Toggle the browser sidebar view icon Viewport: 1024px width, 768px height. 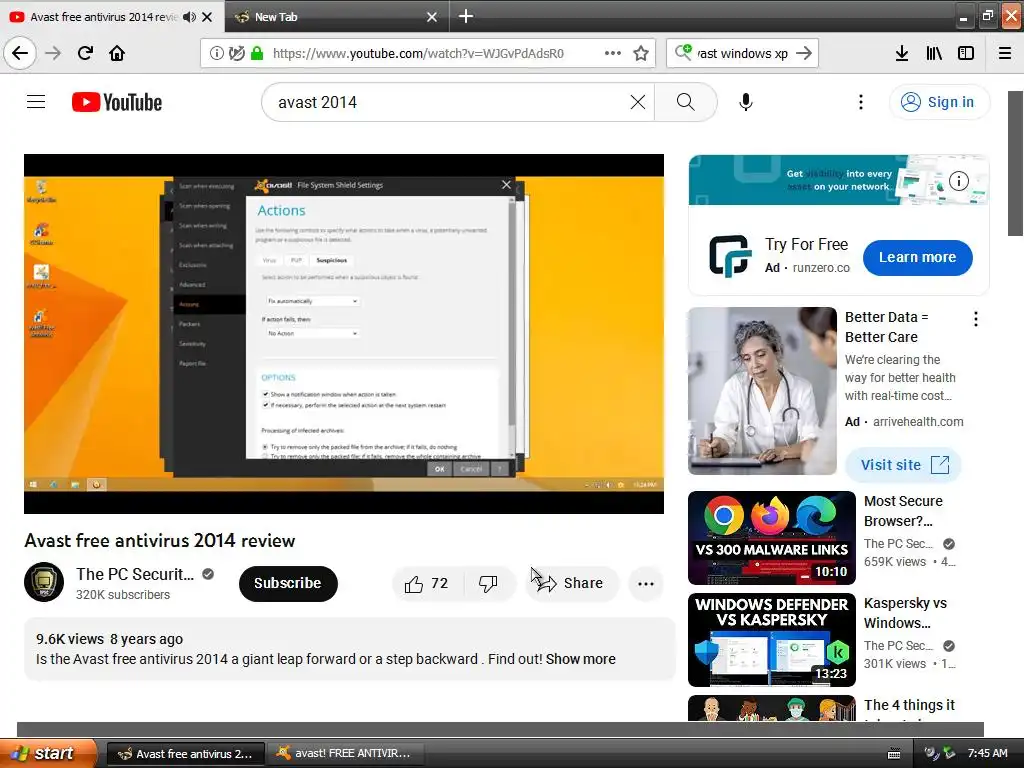click(x=966, y=53)
